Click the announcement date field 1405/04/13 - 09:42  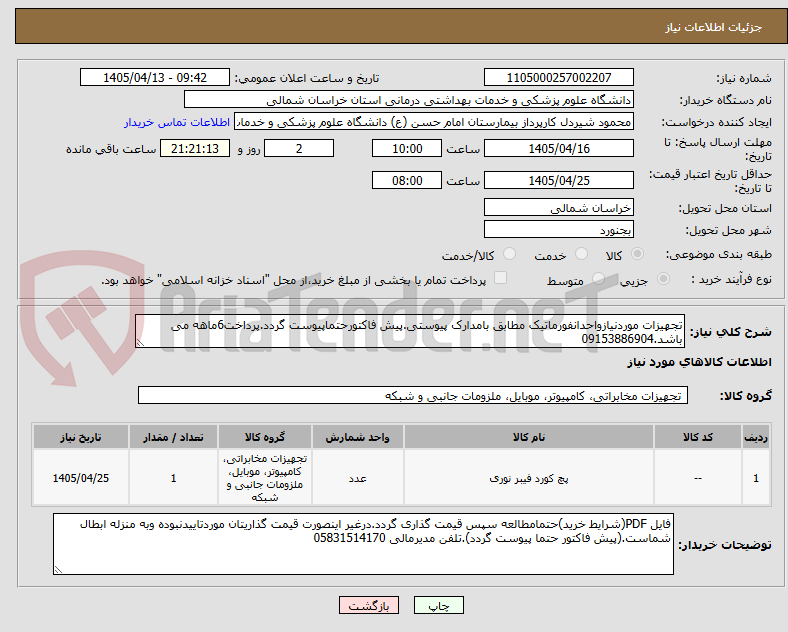pyautogui.click(x=155, y=77)
